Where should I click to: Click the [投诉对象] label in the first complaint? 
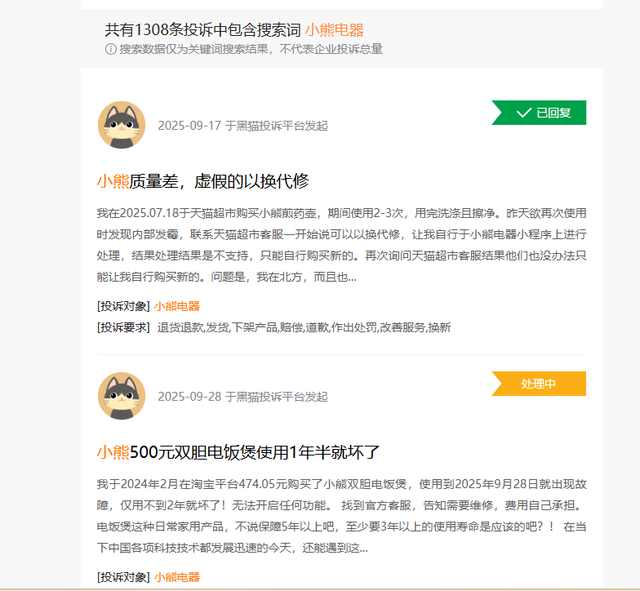(123, 306)
